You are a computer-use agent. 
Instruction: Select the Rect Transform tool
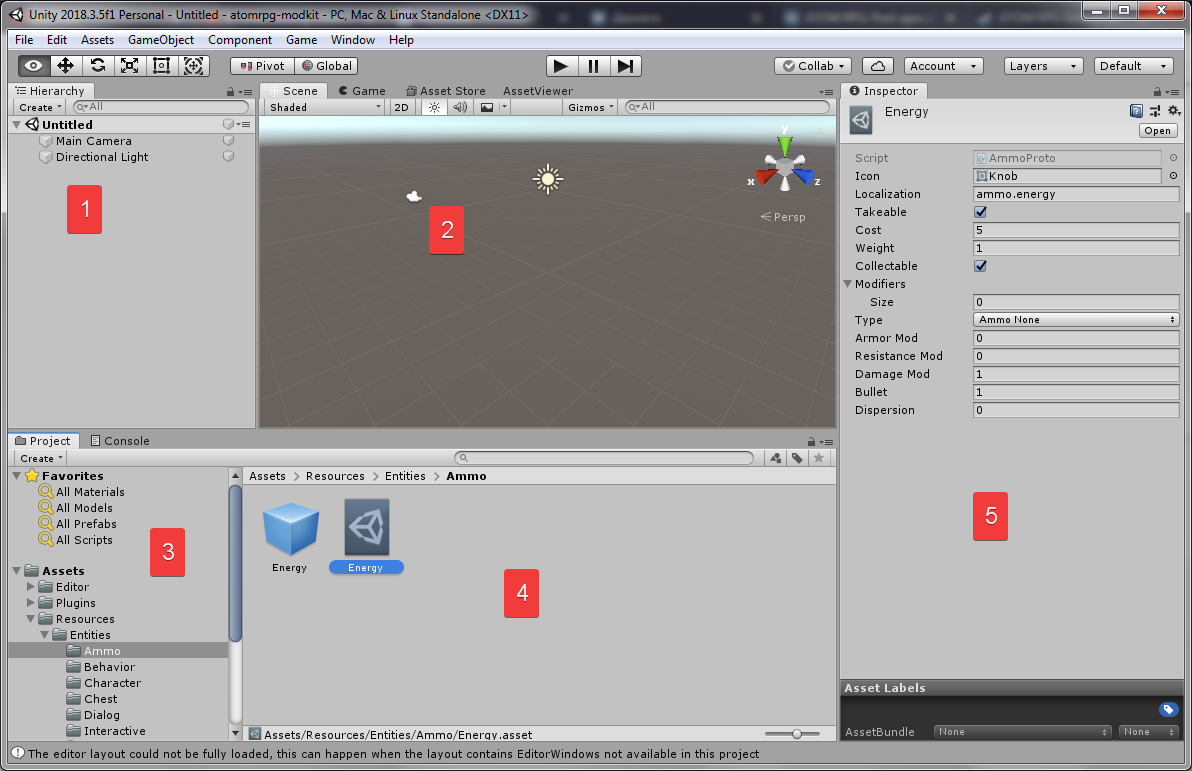coord(162,66)
